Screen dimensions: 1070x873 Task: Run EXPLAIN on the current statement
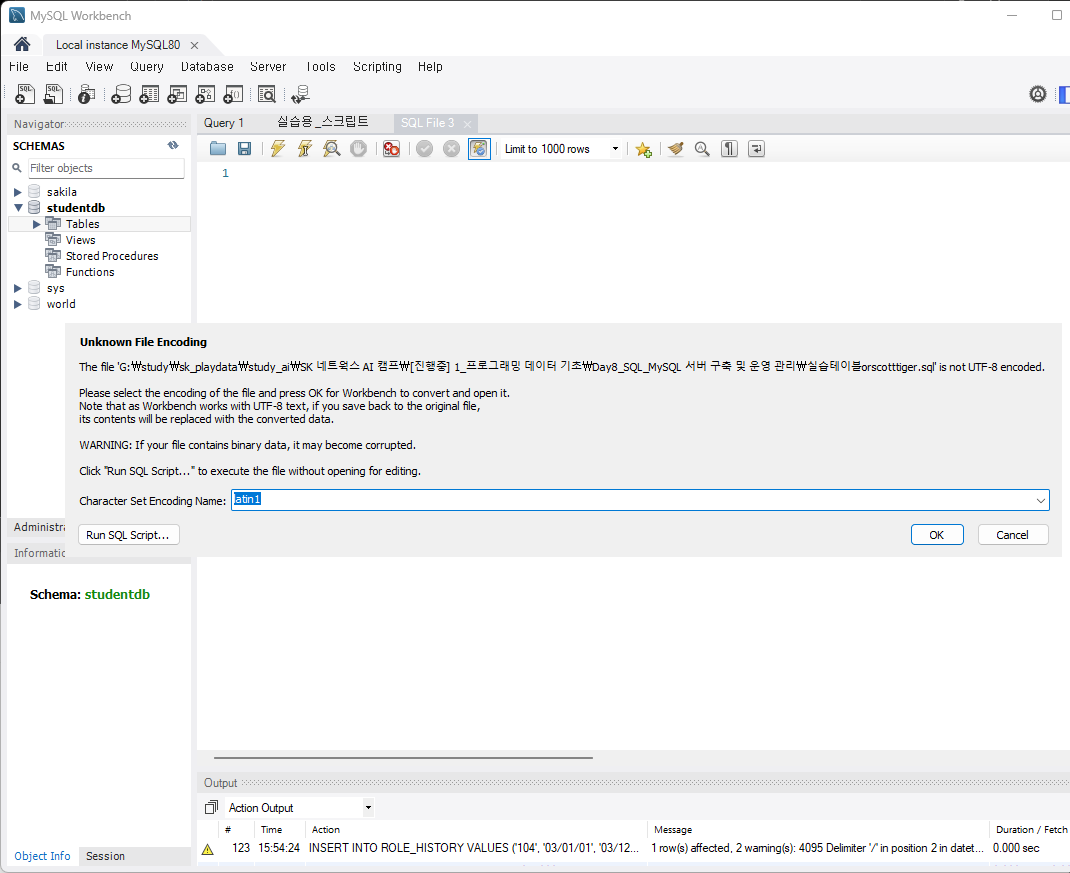click(x=332, y=149)
